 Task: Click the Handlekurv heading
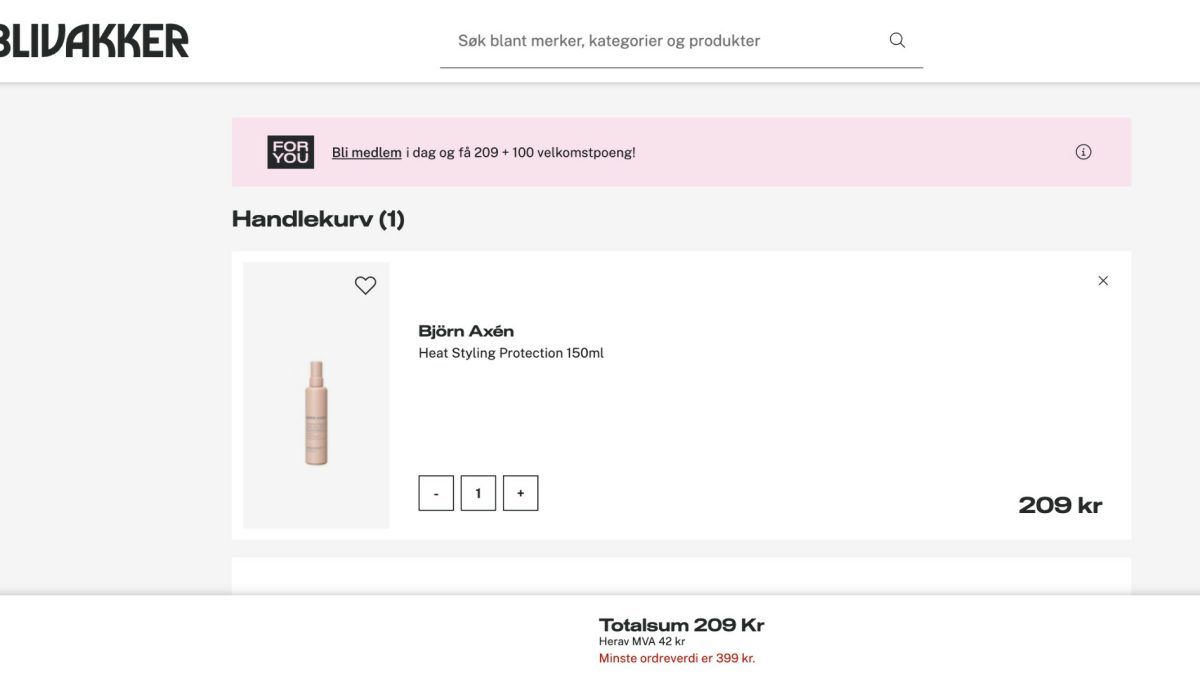[318, 219]
